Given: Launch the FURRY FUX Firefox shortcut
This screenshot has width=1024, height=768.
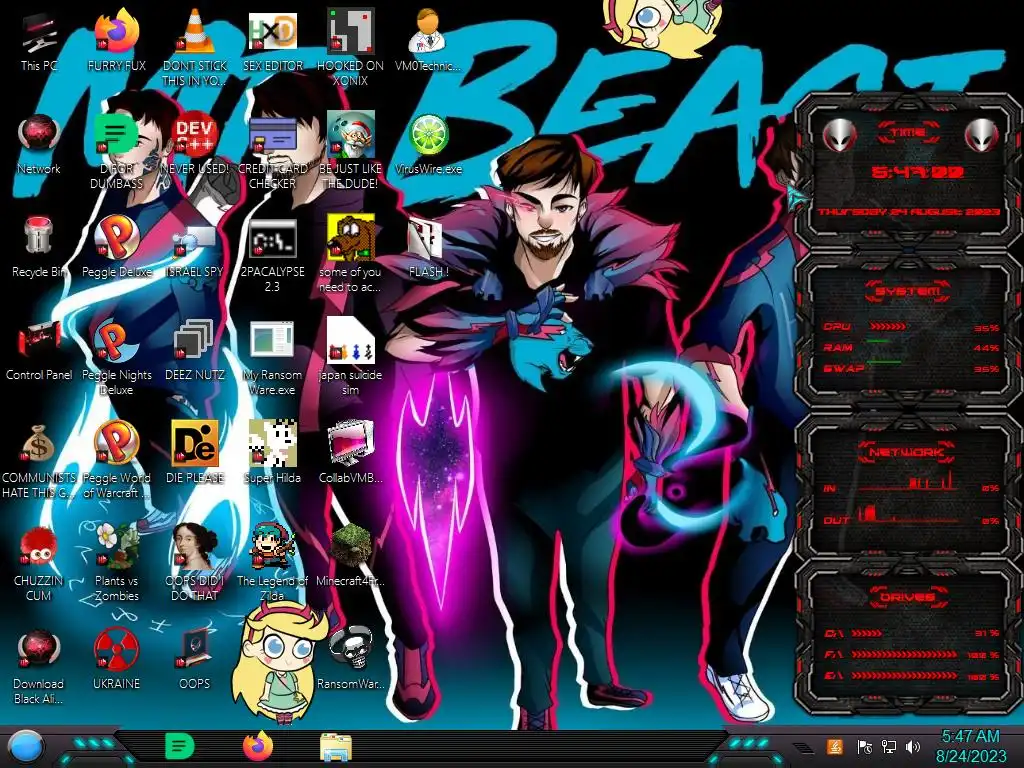Looking at the screenshot, I should pyautogui.click(x=116, y=42).
